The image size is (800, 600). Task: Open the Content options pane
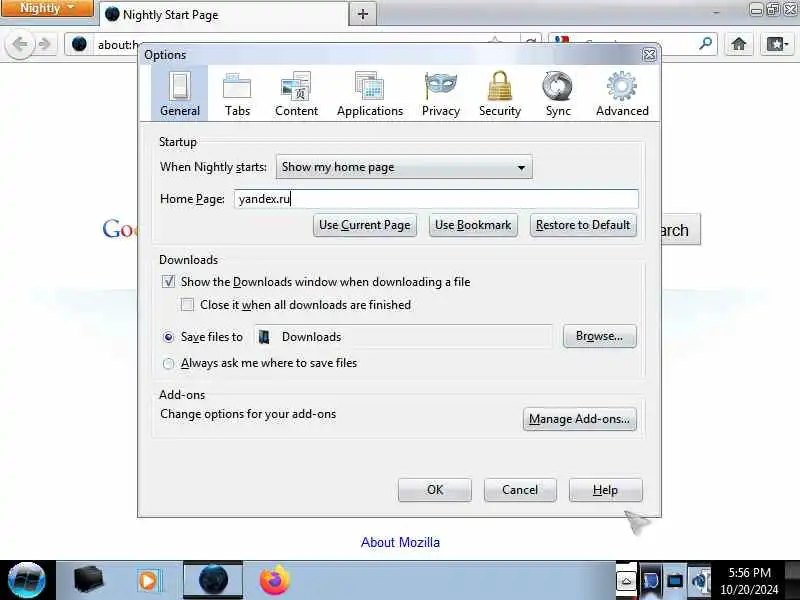(x=296, y=93)
